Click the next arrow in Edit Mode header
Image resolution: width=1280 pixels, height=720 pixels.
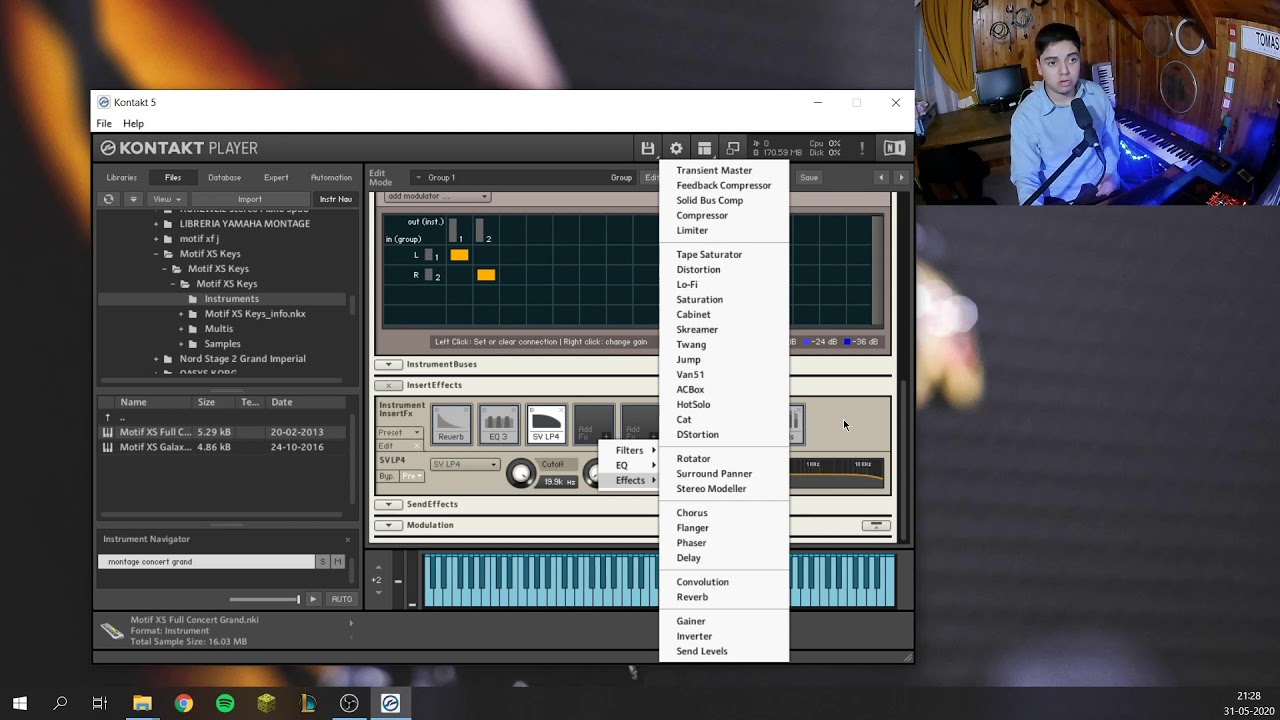point(901,178)
